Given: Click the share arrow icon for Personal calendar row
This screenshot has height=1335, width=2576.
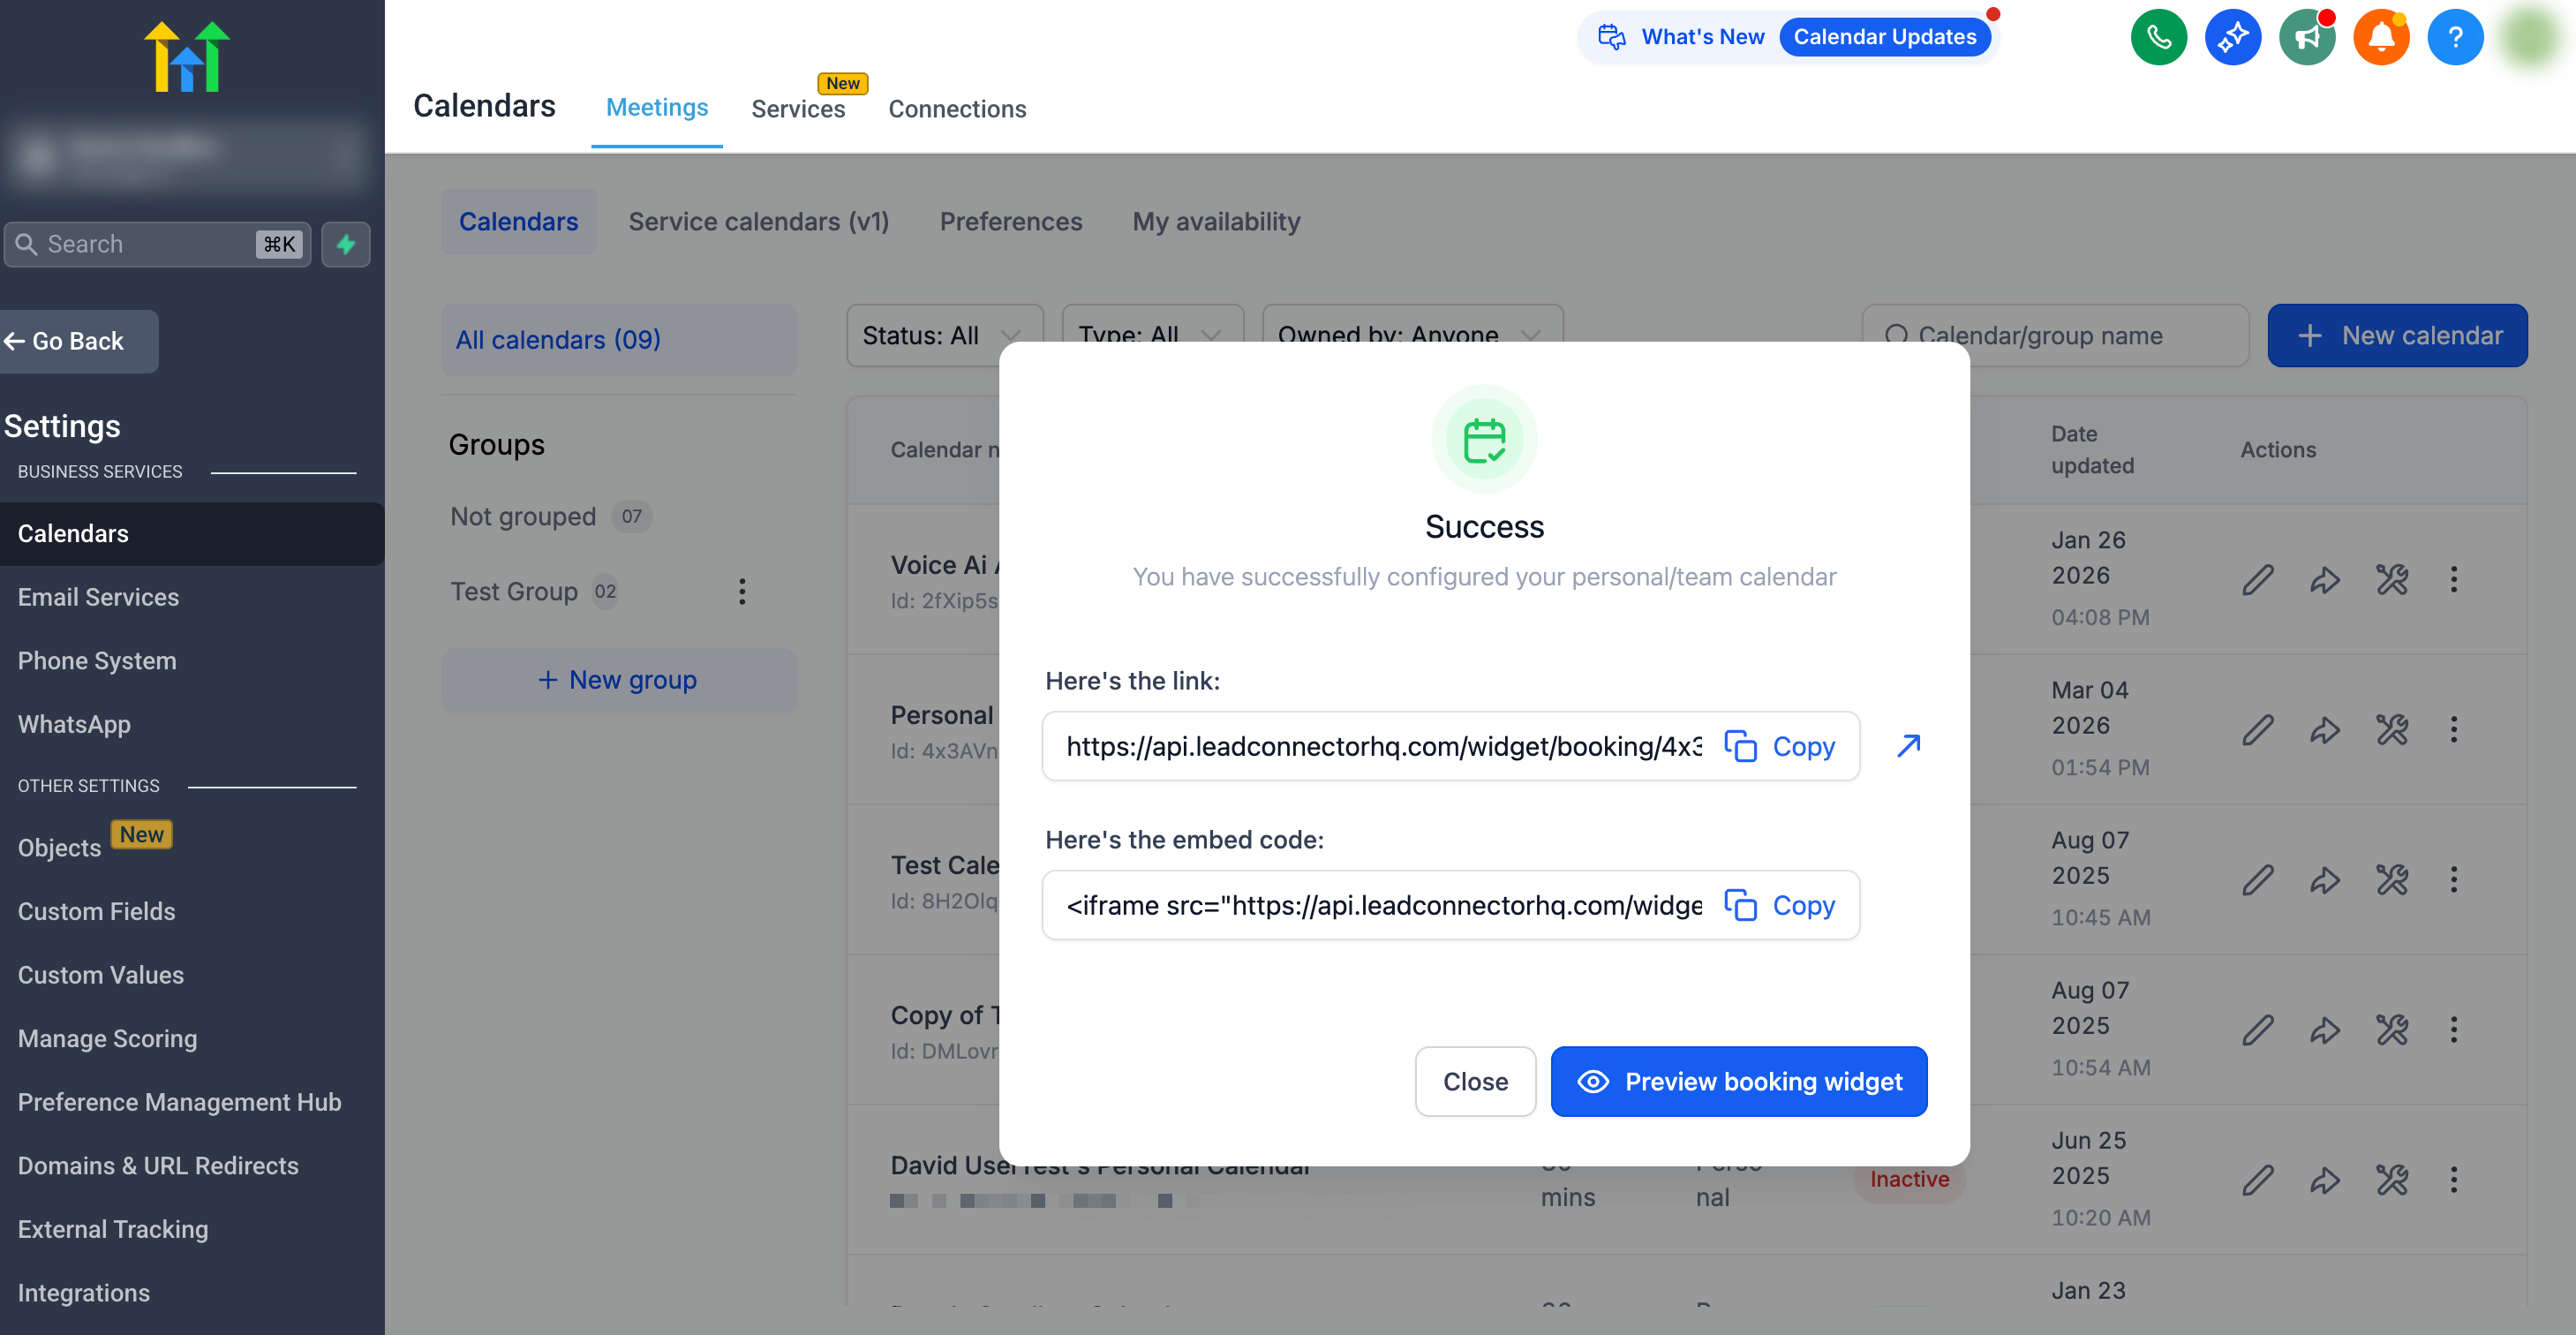Looking at the screenshot, I should click(2324, 730).
